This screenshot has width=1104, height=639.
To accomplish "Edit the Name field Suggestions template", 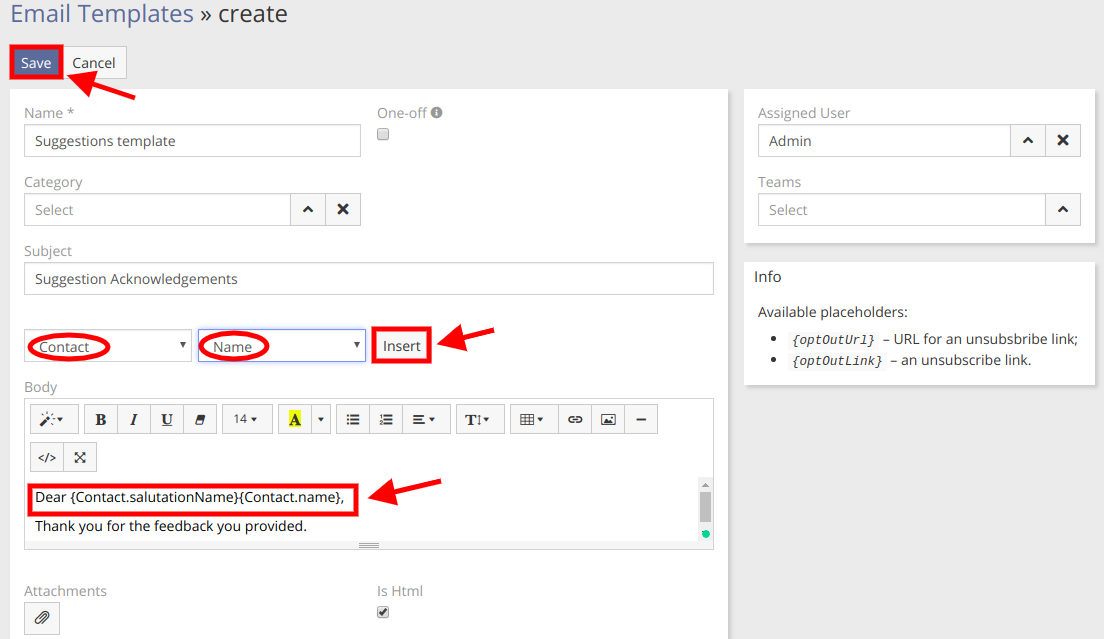I will 192,141.
